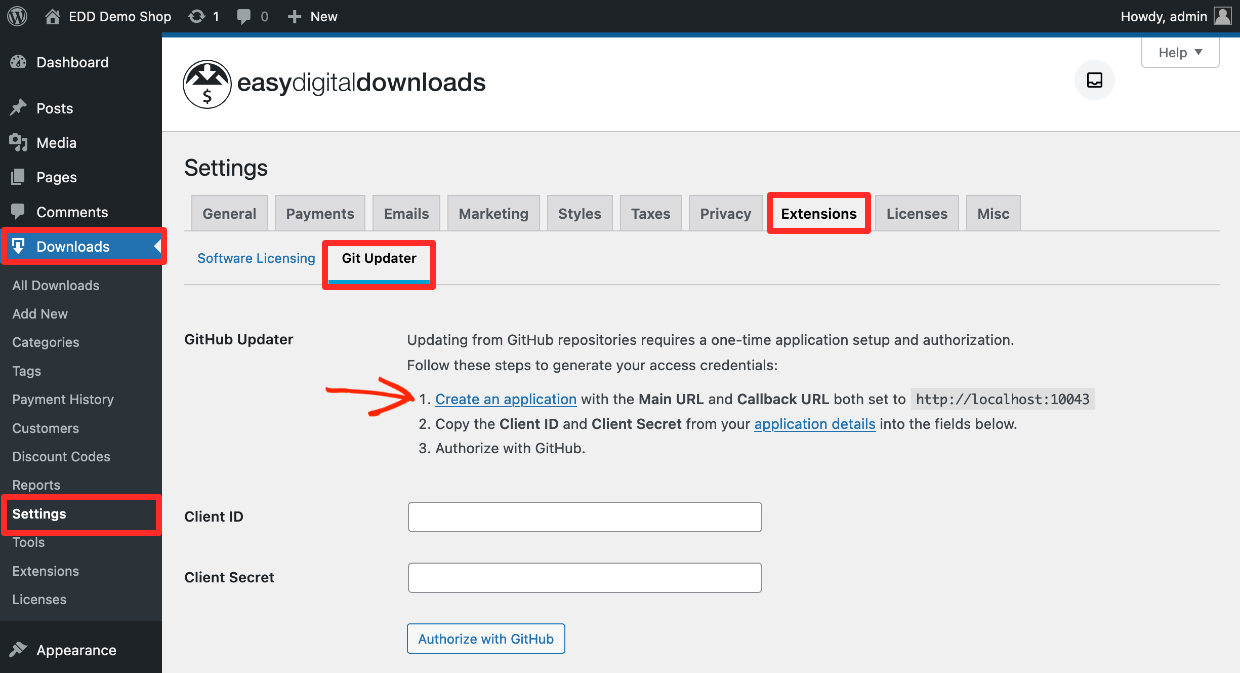Click the Comments label in the sidebar
The height and width of the screenshot is (673, 1240).
coord(72,212)
